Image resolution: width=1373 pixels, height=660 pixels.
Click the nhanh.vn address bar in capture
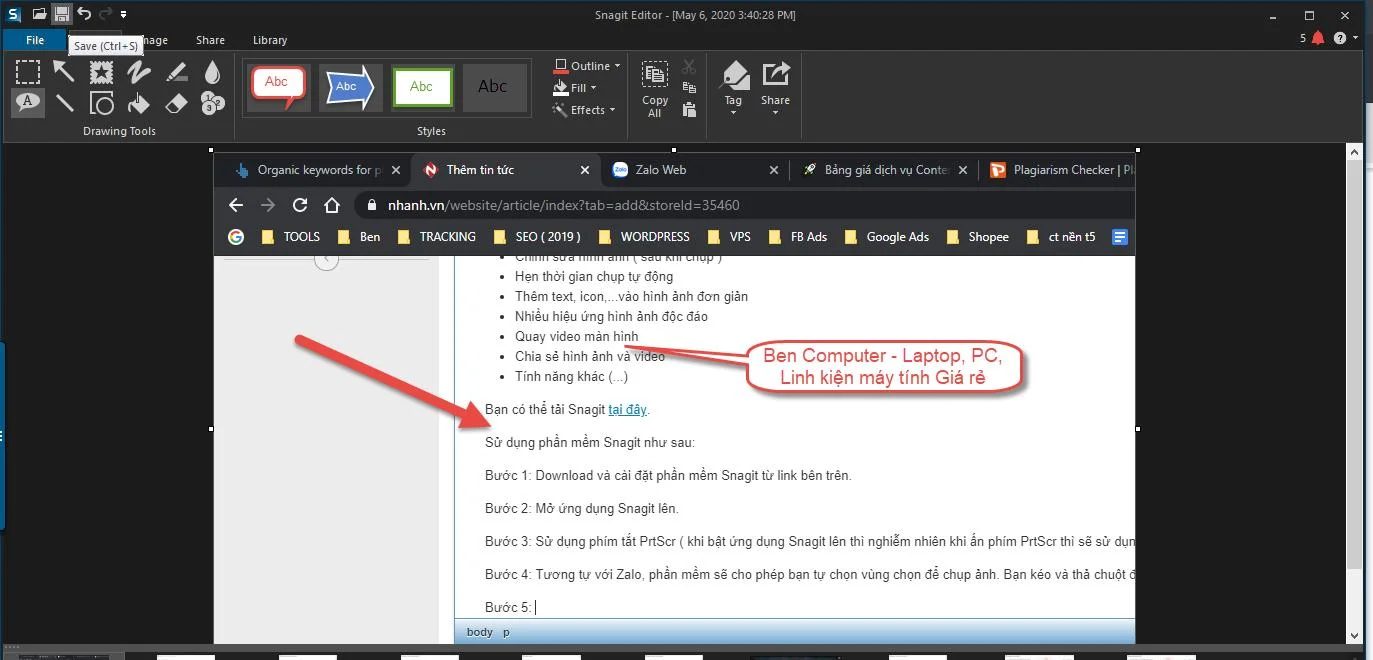(x=744, y=205)
